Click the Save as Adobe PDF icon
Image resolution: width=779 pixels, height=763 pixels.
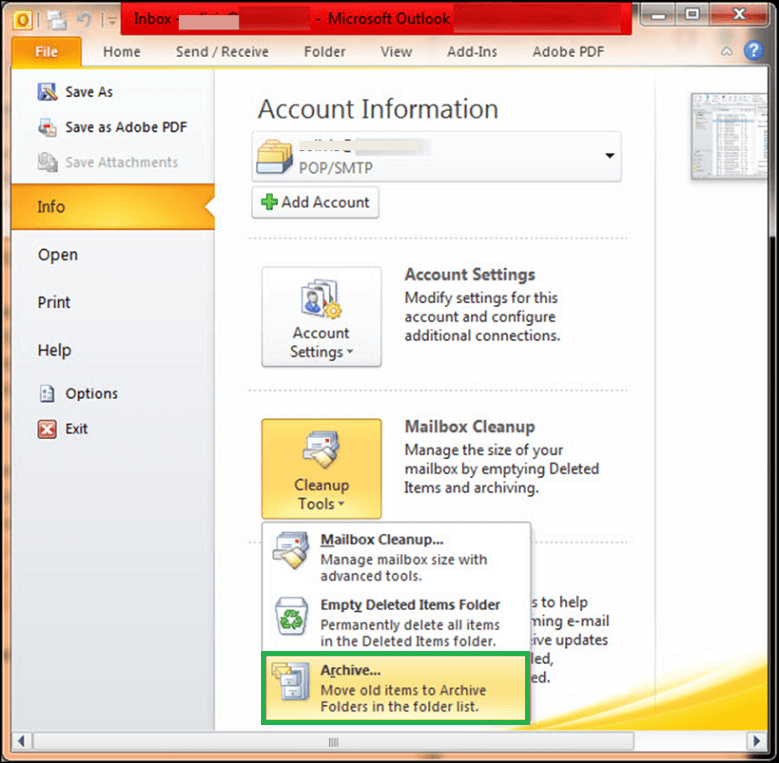[47, 127]
